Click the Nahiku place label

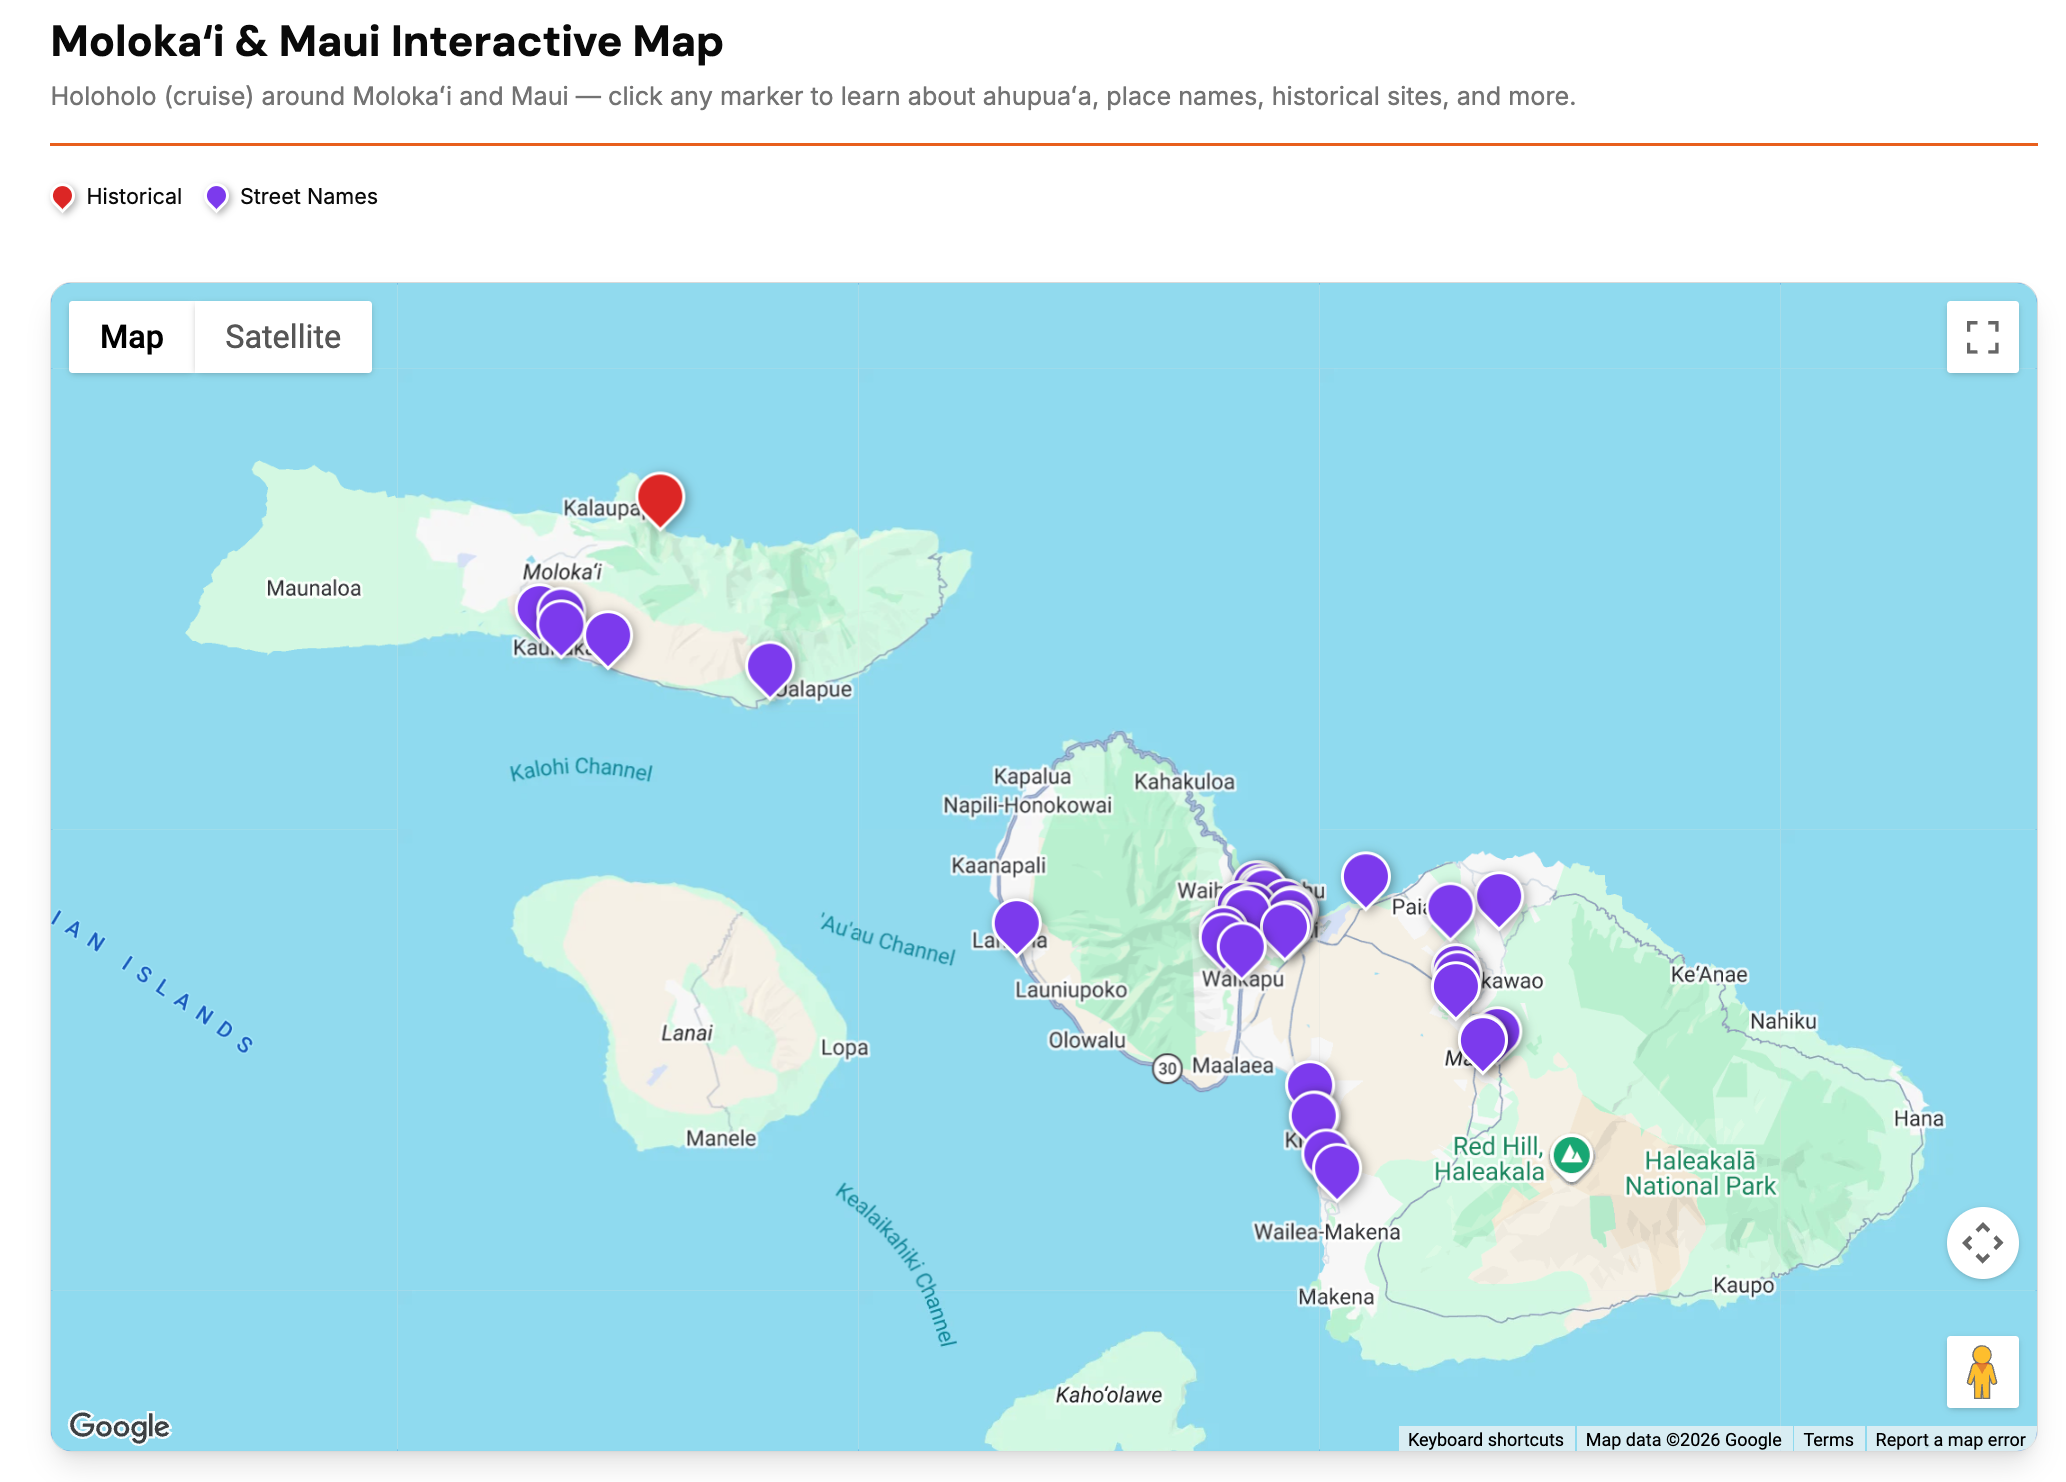tap(1783, 1021)
